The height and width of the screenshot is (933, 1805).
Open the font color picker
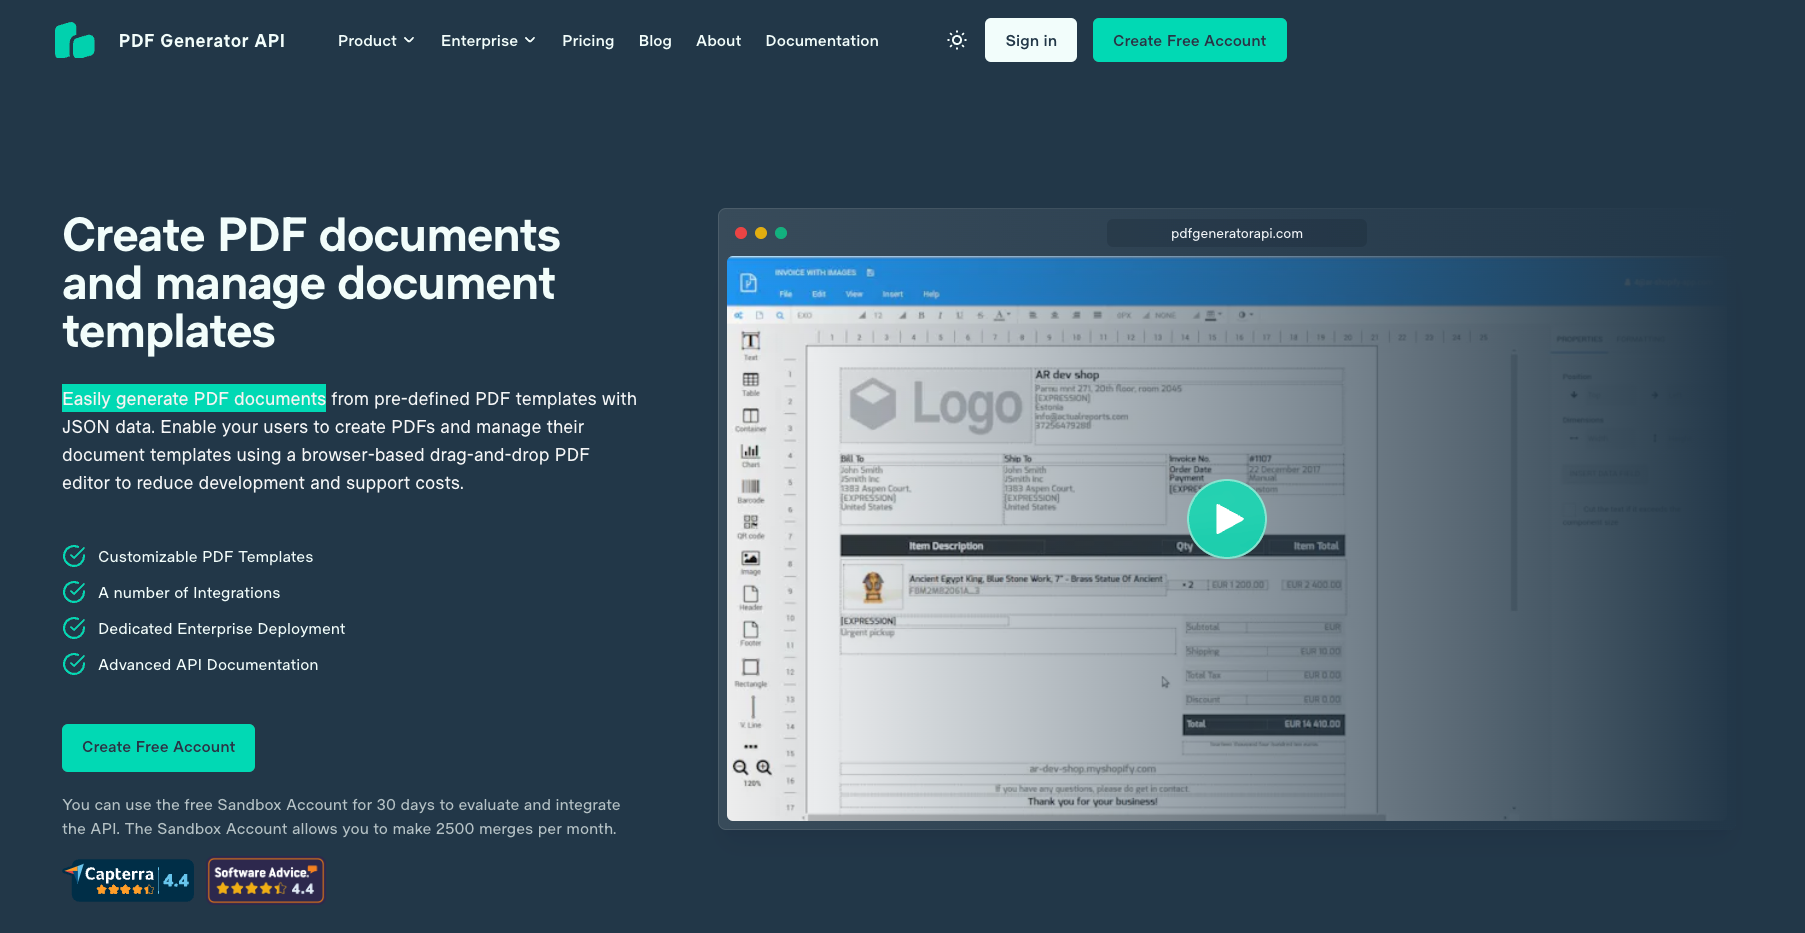click(1000, 314)
